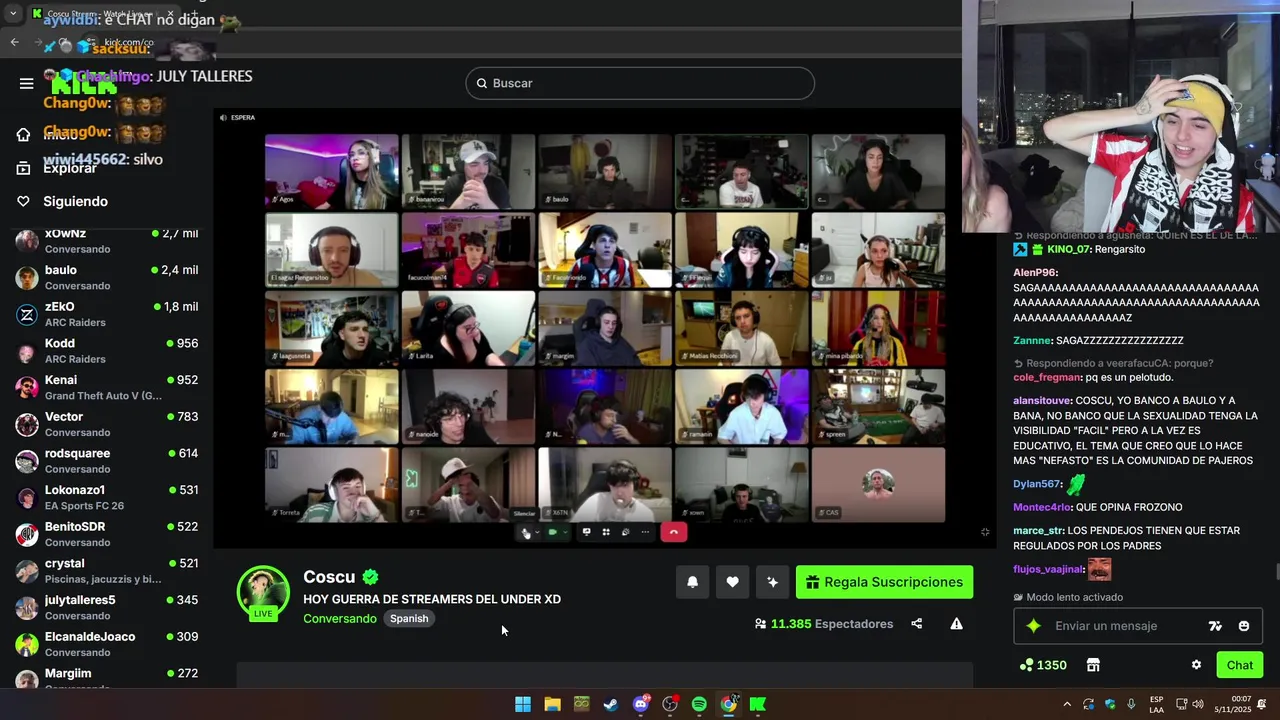Image resolution: width=1280 pixels, height=720 pixels.
Task: Expand camera options arrow in call bar
Action: coord(565,532)
